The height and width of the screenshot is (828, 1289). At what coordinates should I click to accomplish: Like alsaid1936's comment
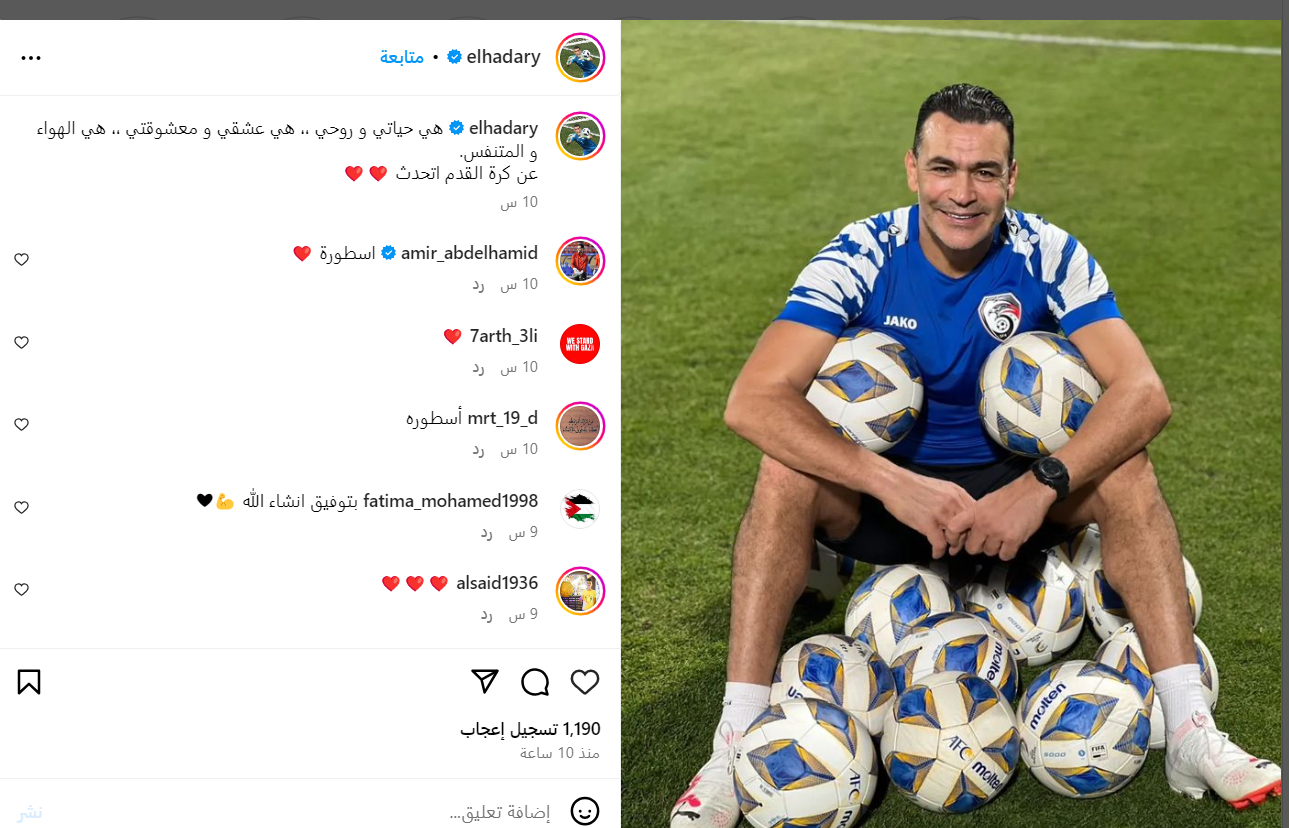pos(21,590)
